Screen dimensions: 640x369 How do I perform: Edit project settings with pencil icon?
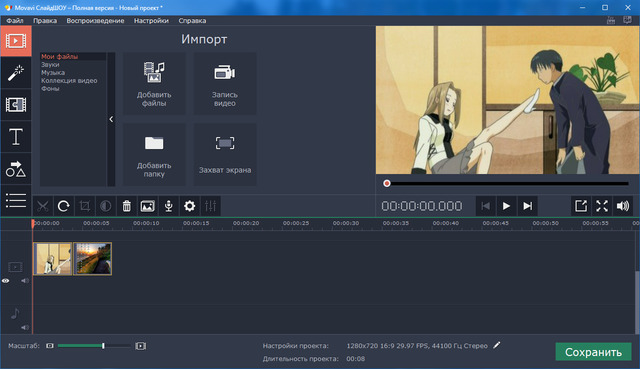point(497,345)
